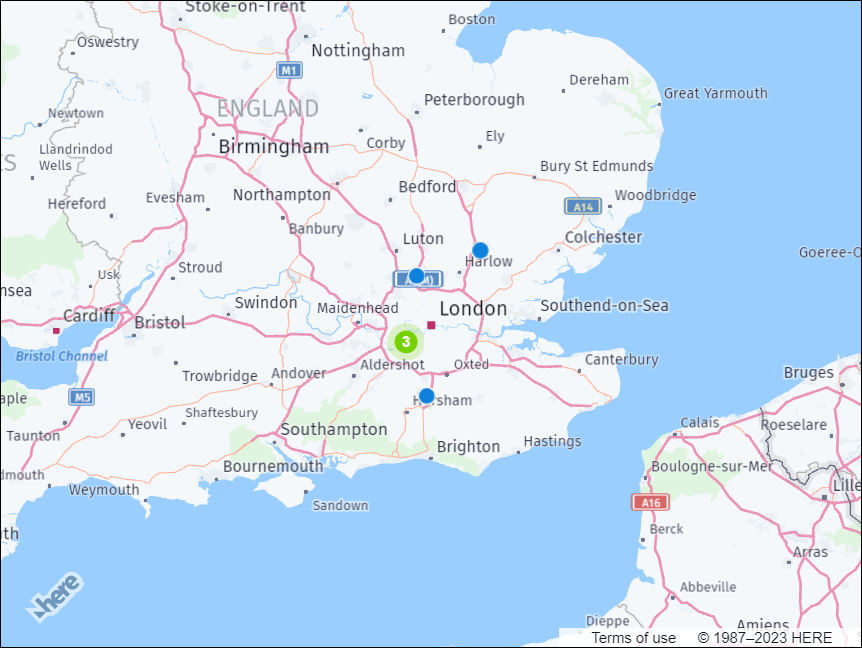Viewport: 862px width, 648px height.
Task: Click the A14 road shield near Woodbridge
Action: (x=581, y=206)
